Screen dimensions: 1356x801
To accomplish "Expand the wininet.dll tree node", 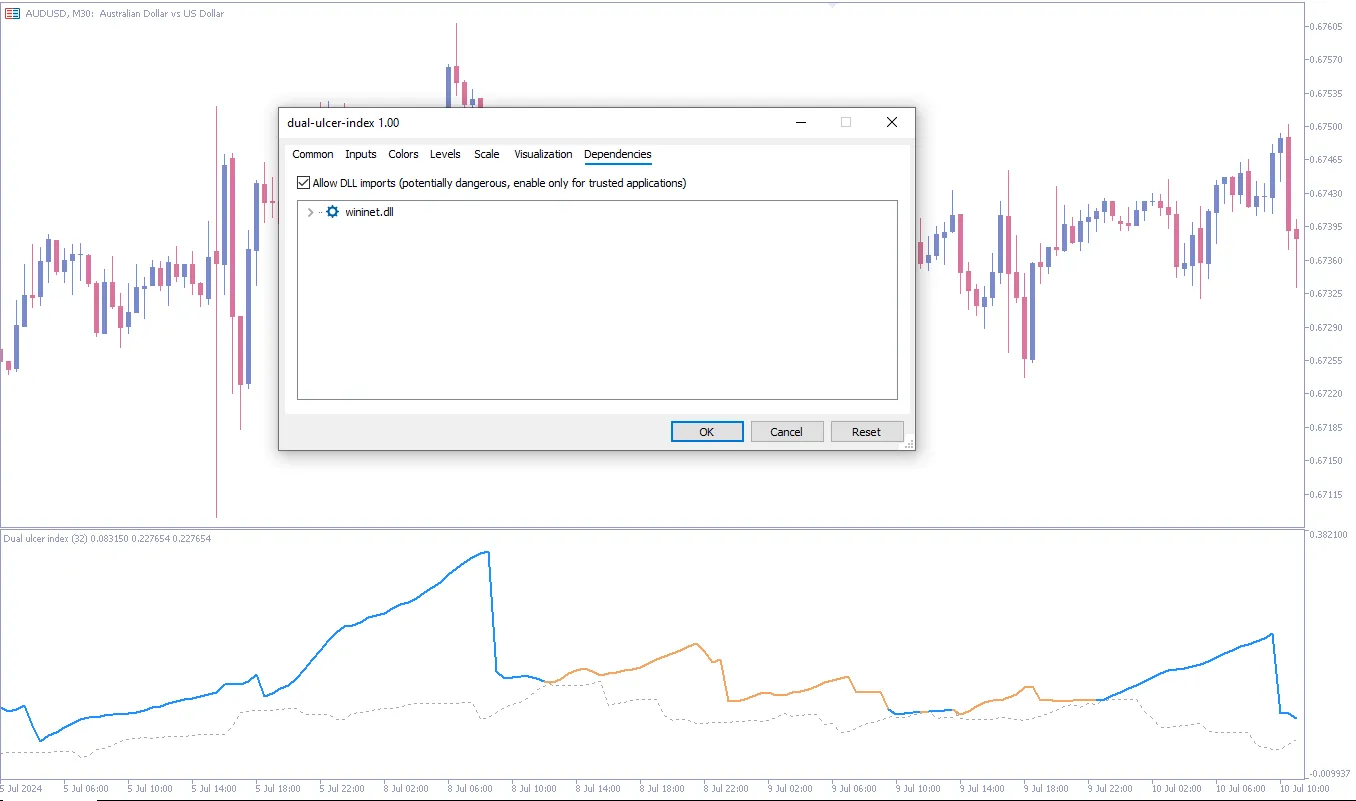I will point(310,212).
